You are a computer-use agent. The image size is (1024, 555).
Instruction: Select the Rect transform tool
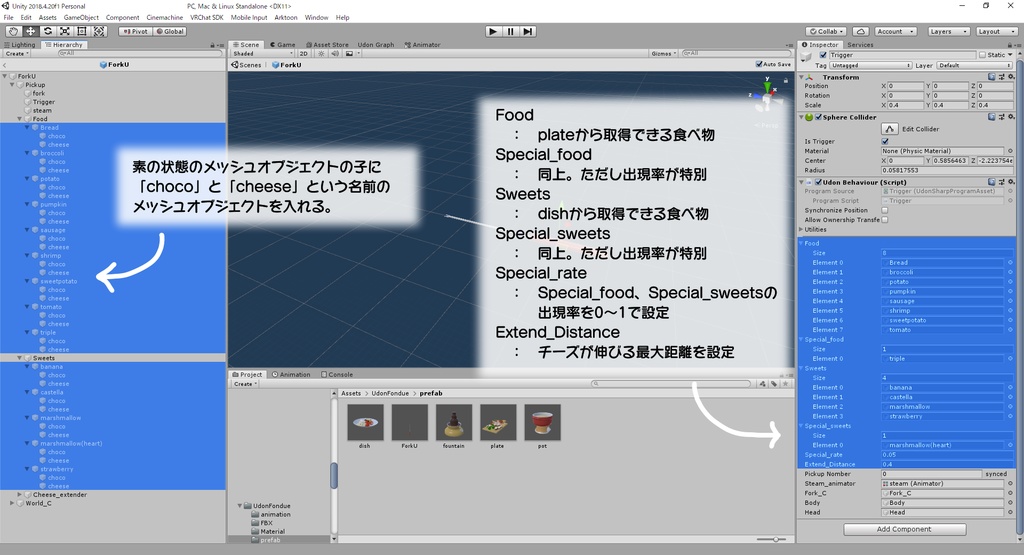click(x=82, y=31)
